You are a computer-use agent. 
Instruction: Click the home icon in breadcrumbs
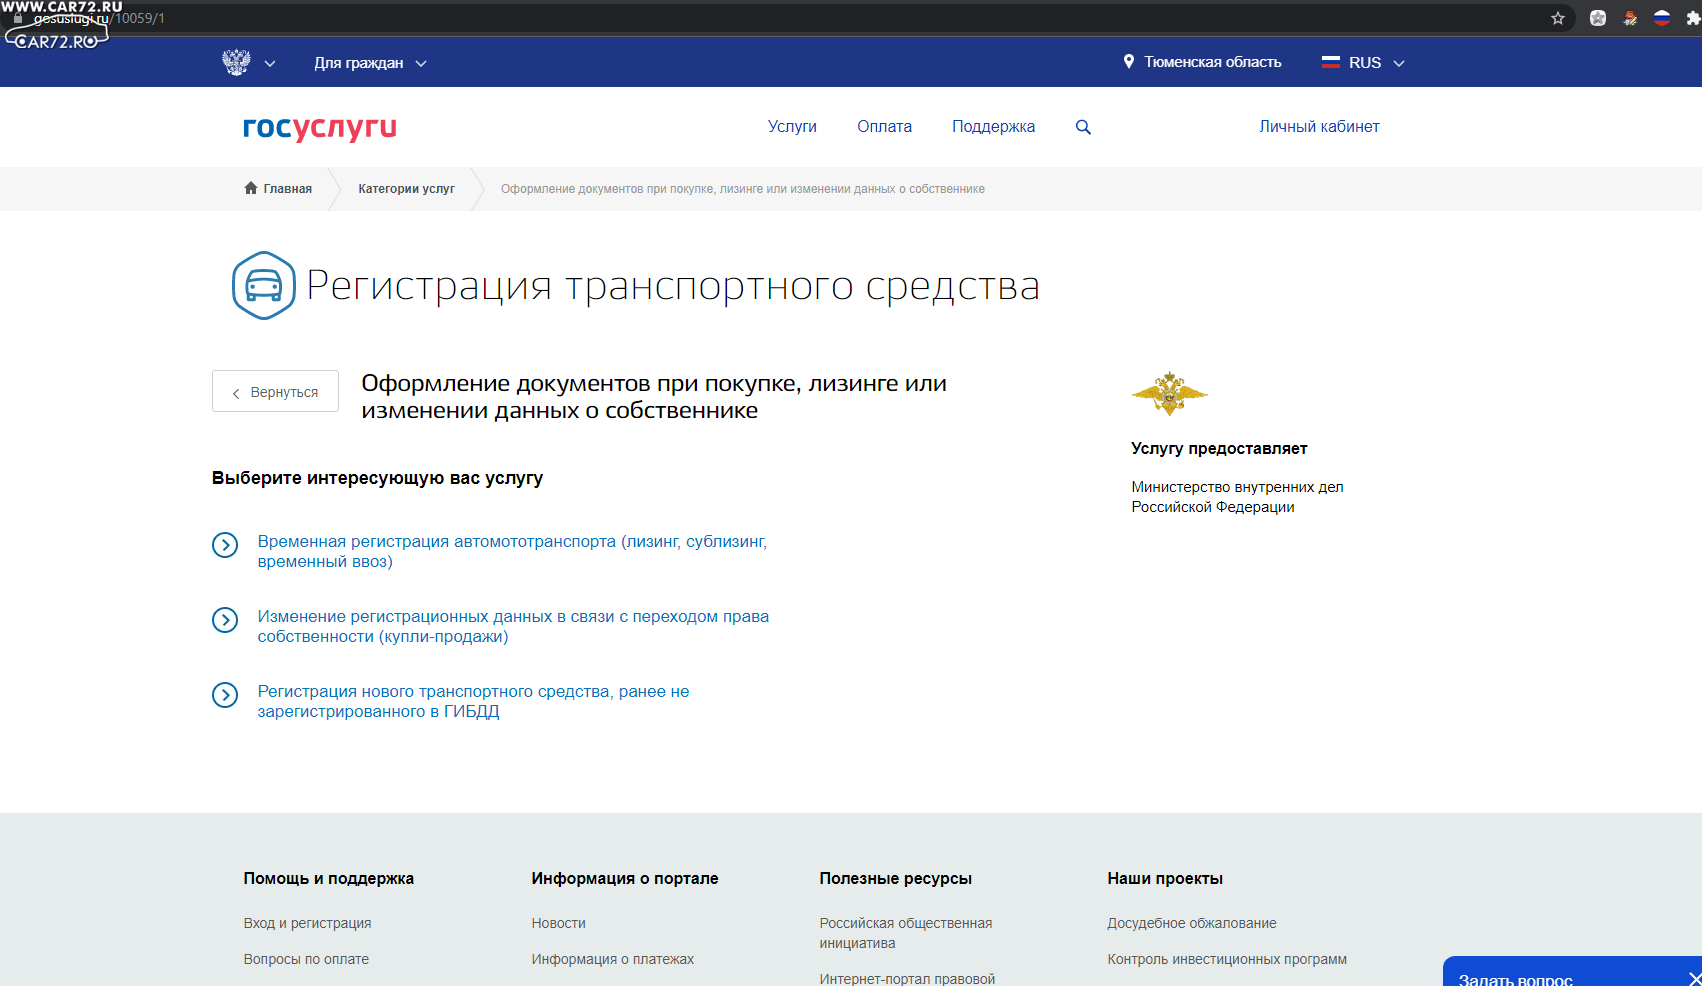(251, 188)
